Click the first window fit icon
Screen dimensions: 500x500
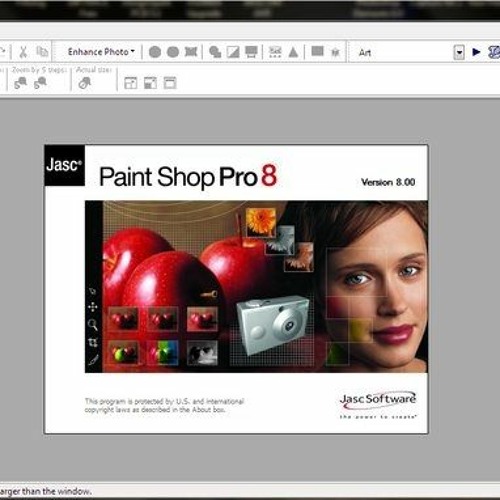tap(130, 83)
